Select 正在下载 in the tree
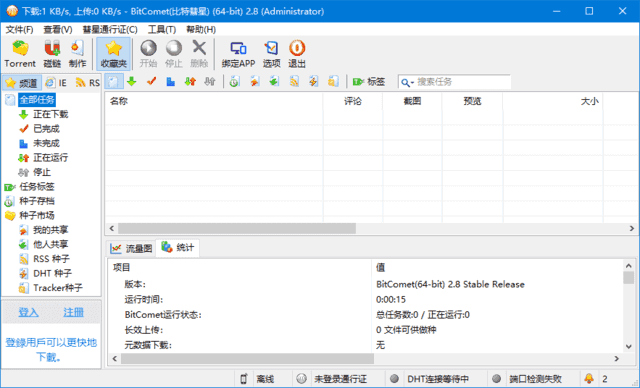Viewport: 640px width, 388px height. pos(51,114)
